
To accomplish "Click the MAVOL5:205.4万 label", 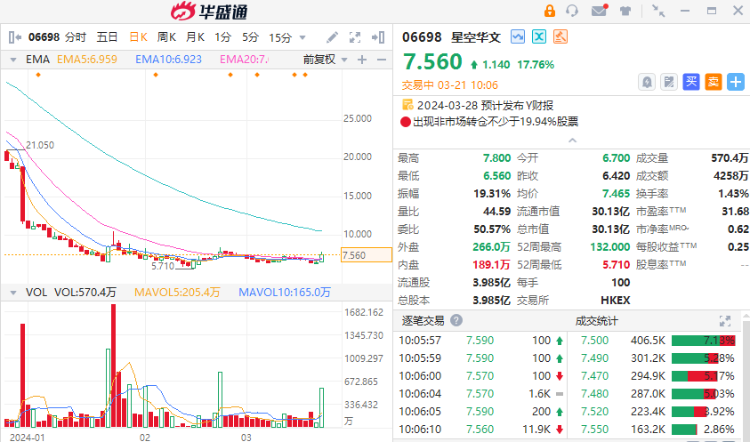I will click(177, 292).
